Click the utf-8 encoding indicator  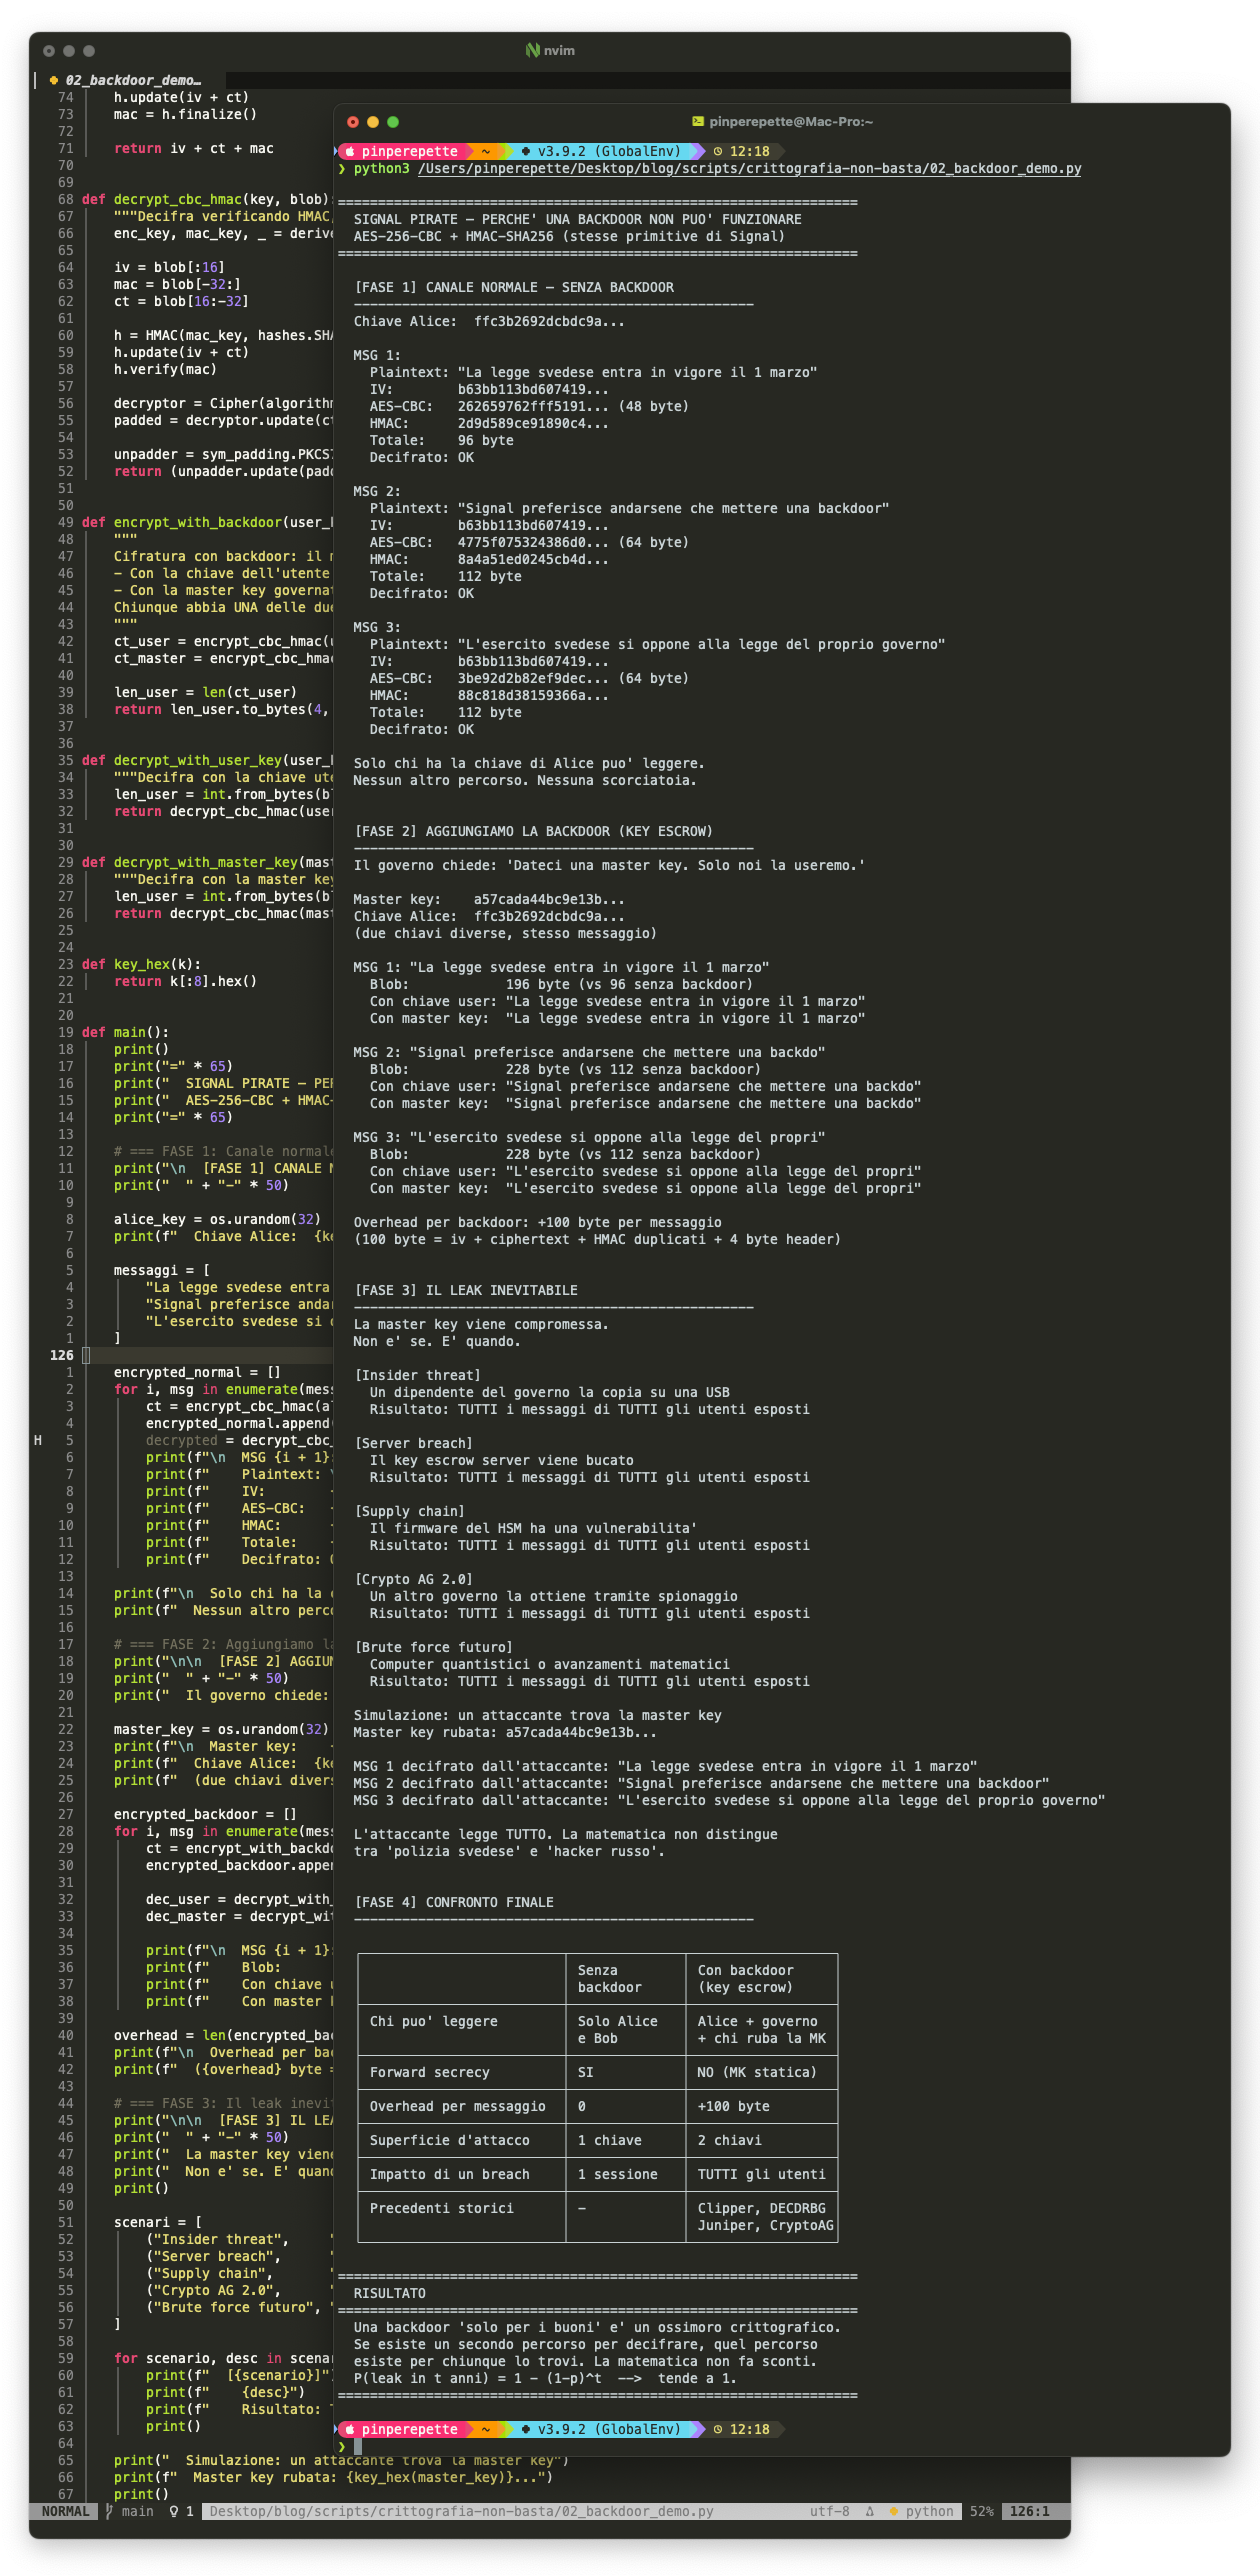[829, 2511]
